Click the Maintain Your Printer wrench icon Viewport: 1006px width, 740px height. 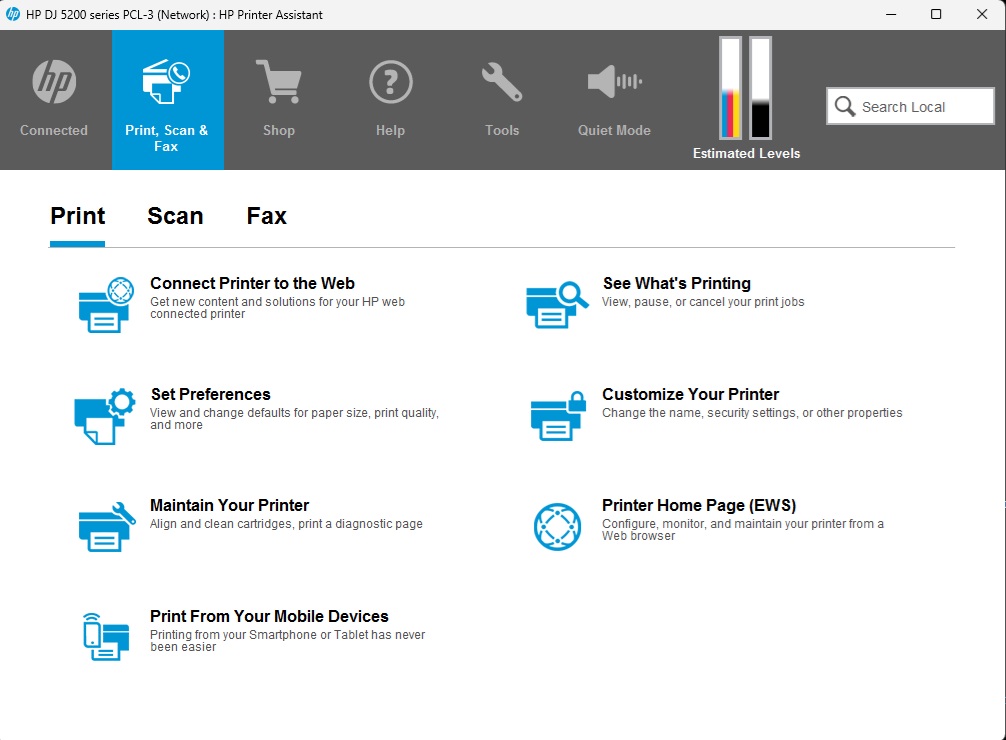point(105,526)
